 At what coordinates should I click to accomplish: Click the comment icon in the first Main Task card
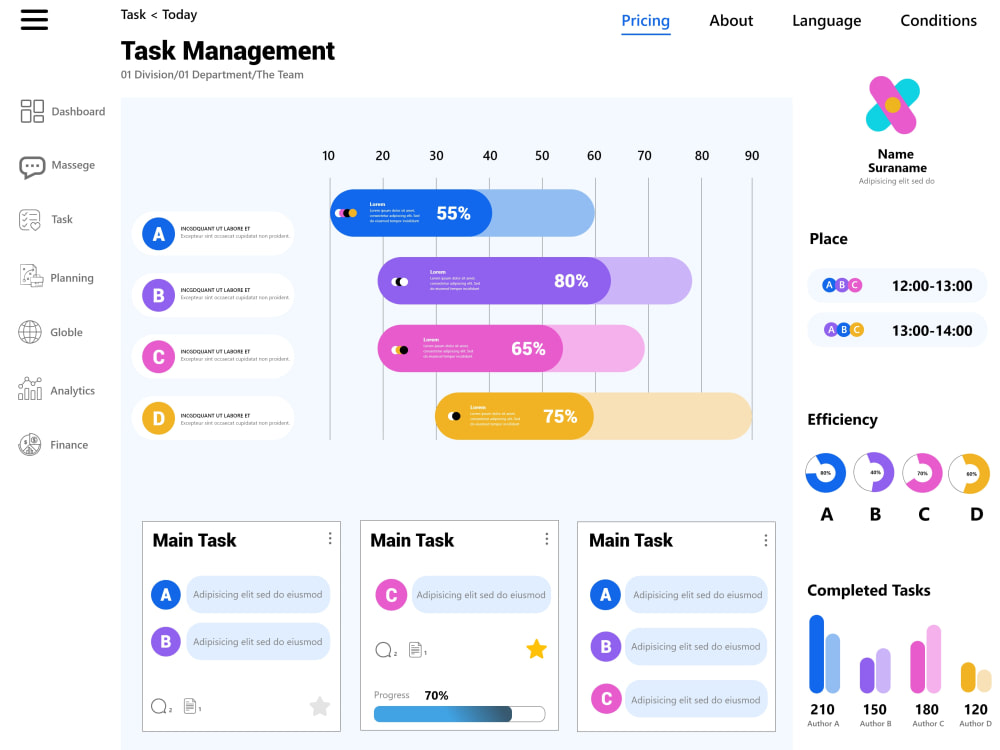coord(159,706)
